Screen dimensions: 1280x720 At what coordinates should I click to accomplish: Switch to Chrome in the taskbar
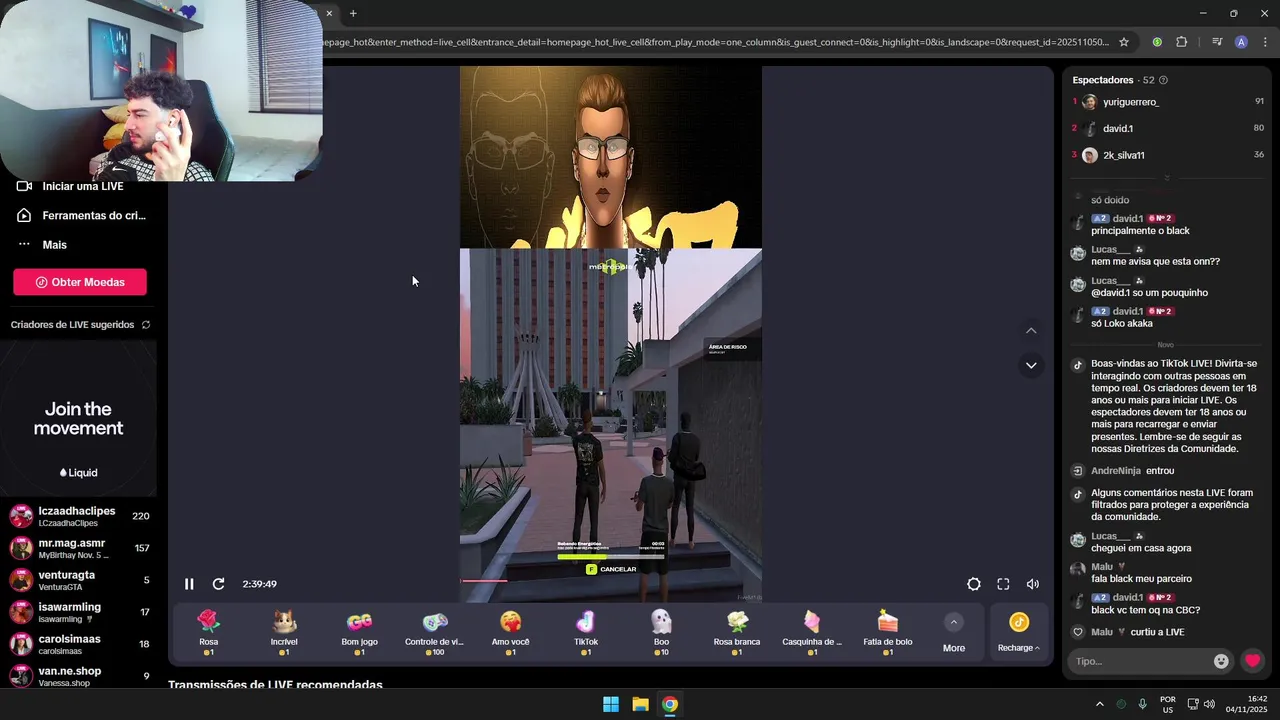[670, 704]
